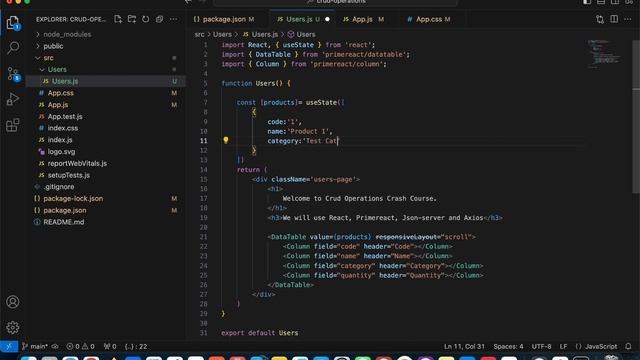This screenshot has width=640, height=360.
Task: Open changes compare icon in editor toolbar
Action: 600,19
